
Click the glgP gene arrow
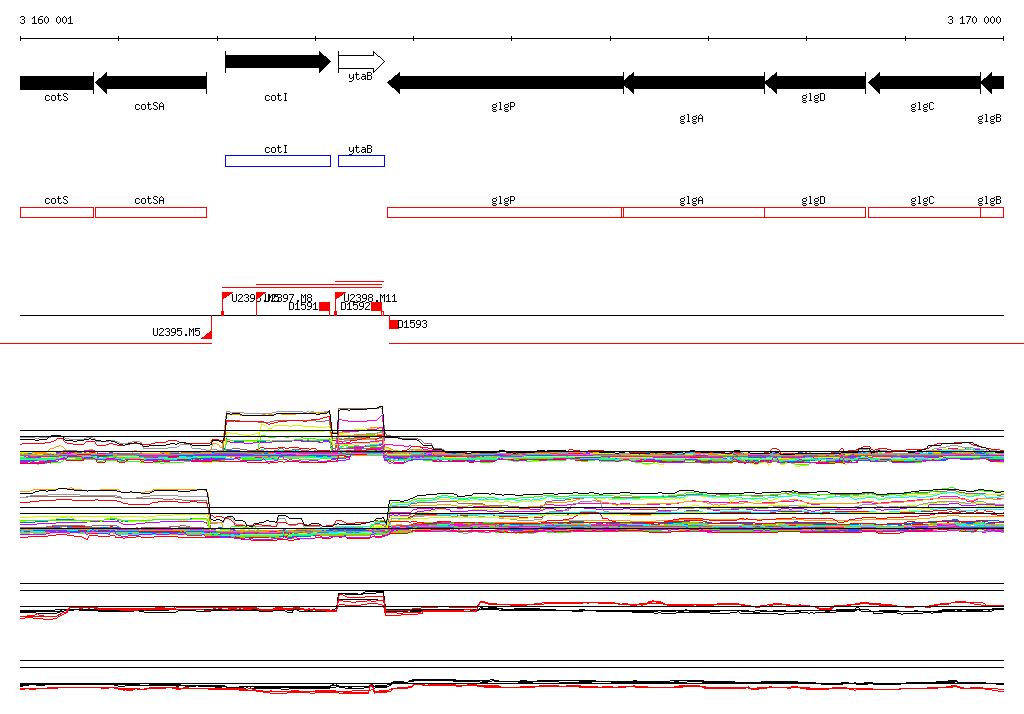(505, 83)
